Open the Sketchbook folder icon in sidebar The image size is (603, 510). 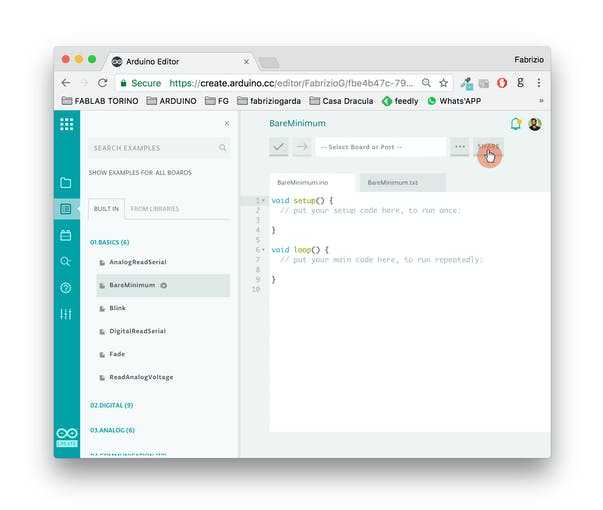pyautogui.click(x=66, y=183)
